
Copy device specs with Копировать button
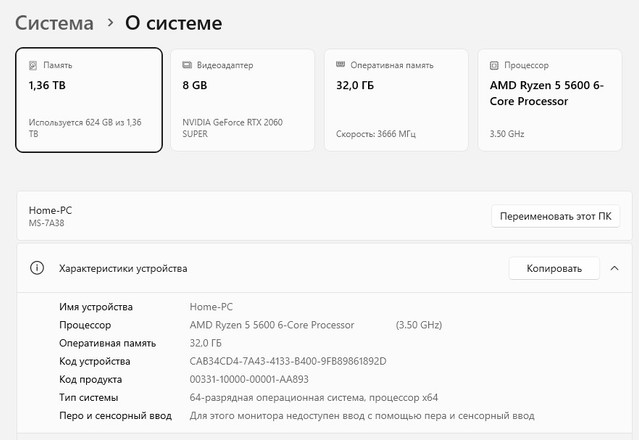(x=554, y=268)
